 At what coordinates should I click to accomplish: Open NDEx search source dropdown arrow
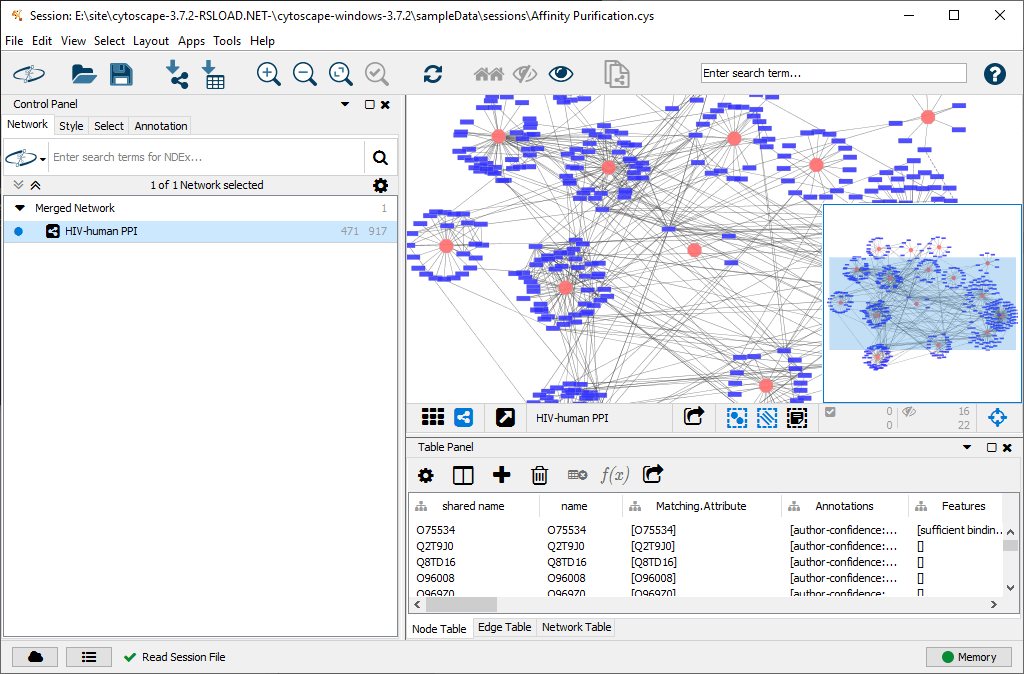click(43, 159)
